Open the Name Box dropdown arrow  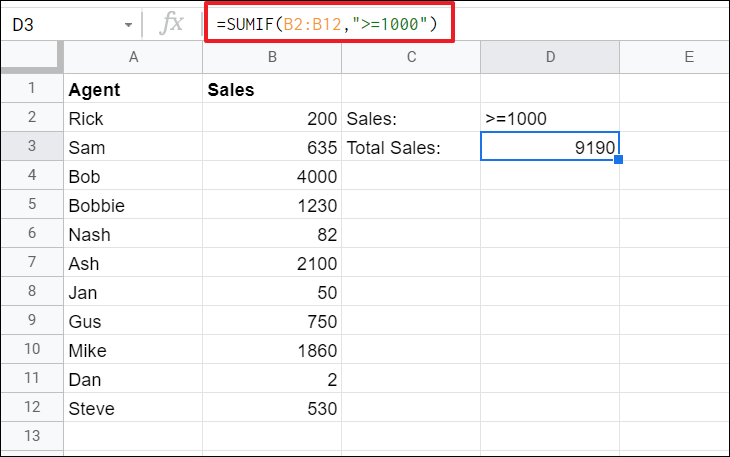tap(128, 24)
